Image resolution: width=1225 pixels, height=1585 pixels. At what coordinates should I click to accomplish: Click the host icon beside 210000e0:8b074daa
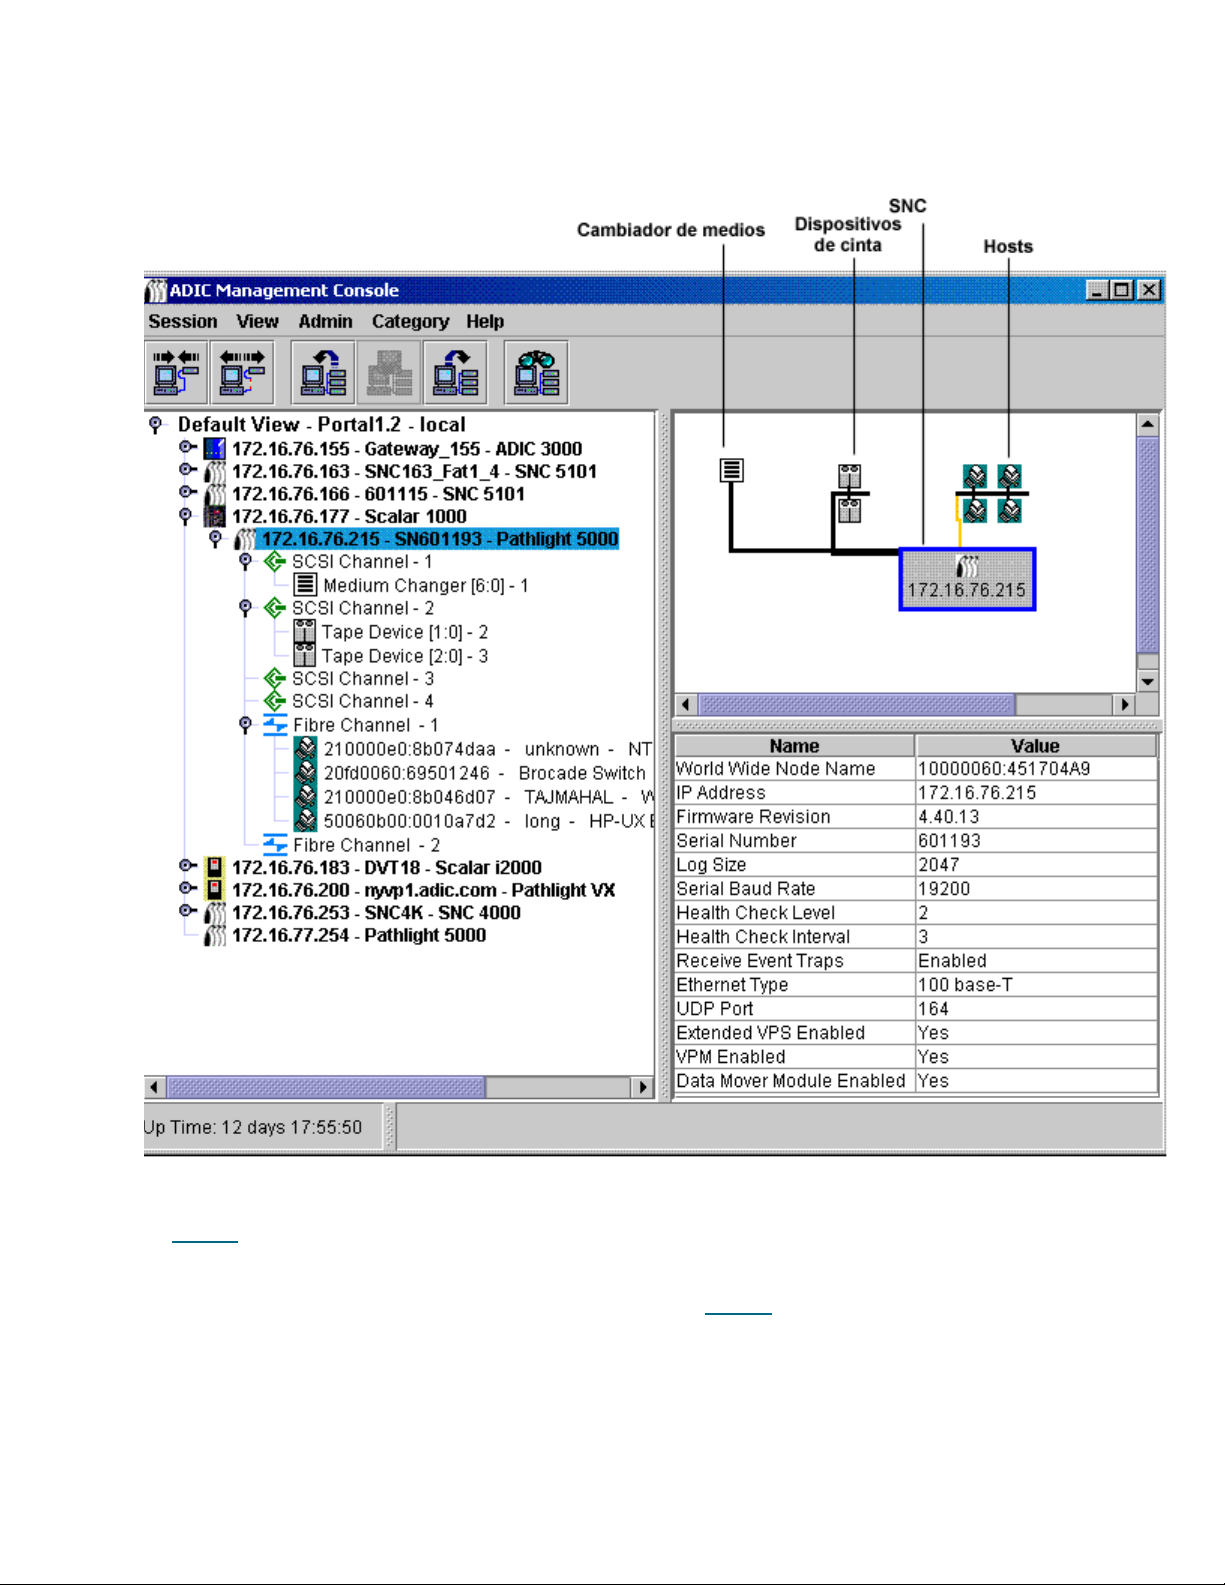tap(306, 748)
